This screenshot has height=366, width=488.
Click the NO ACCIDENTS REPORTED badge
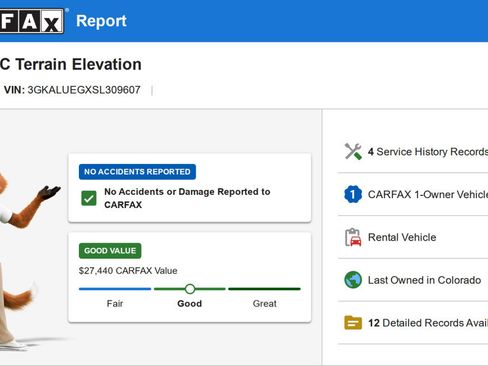tap(137, 172)
